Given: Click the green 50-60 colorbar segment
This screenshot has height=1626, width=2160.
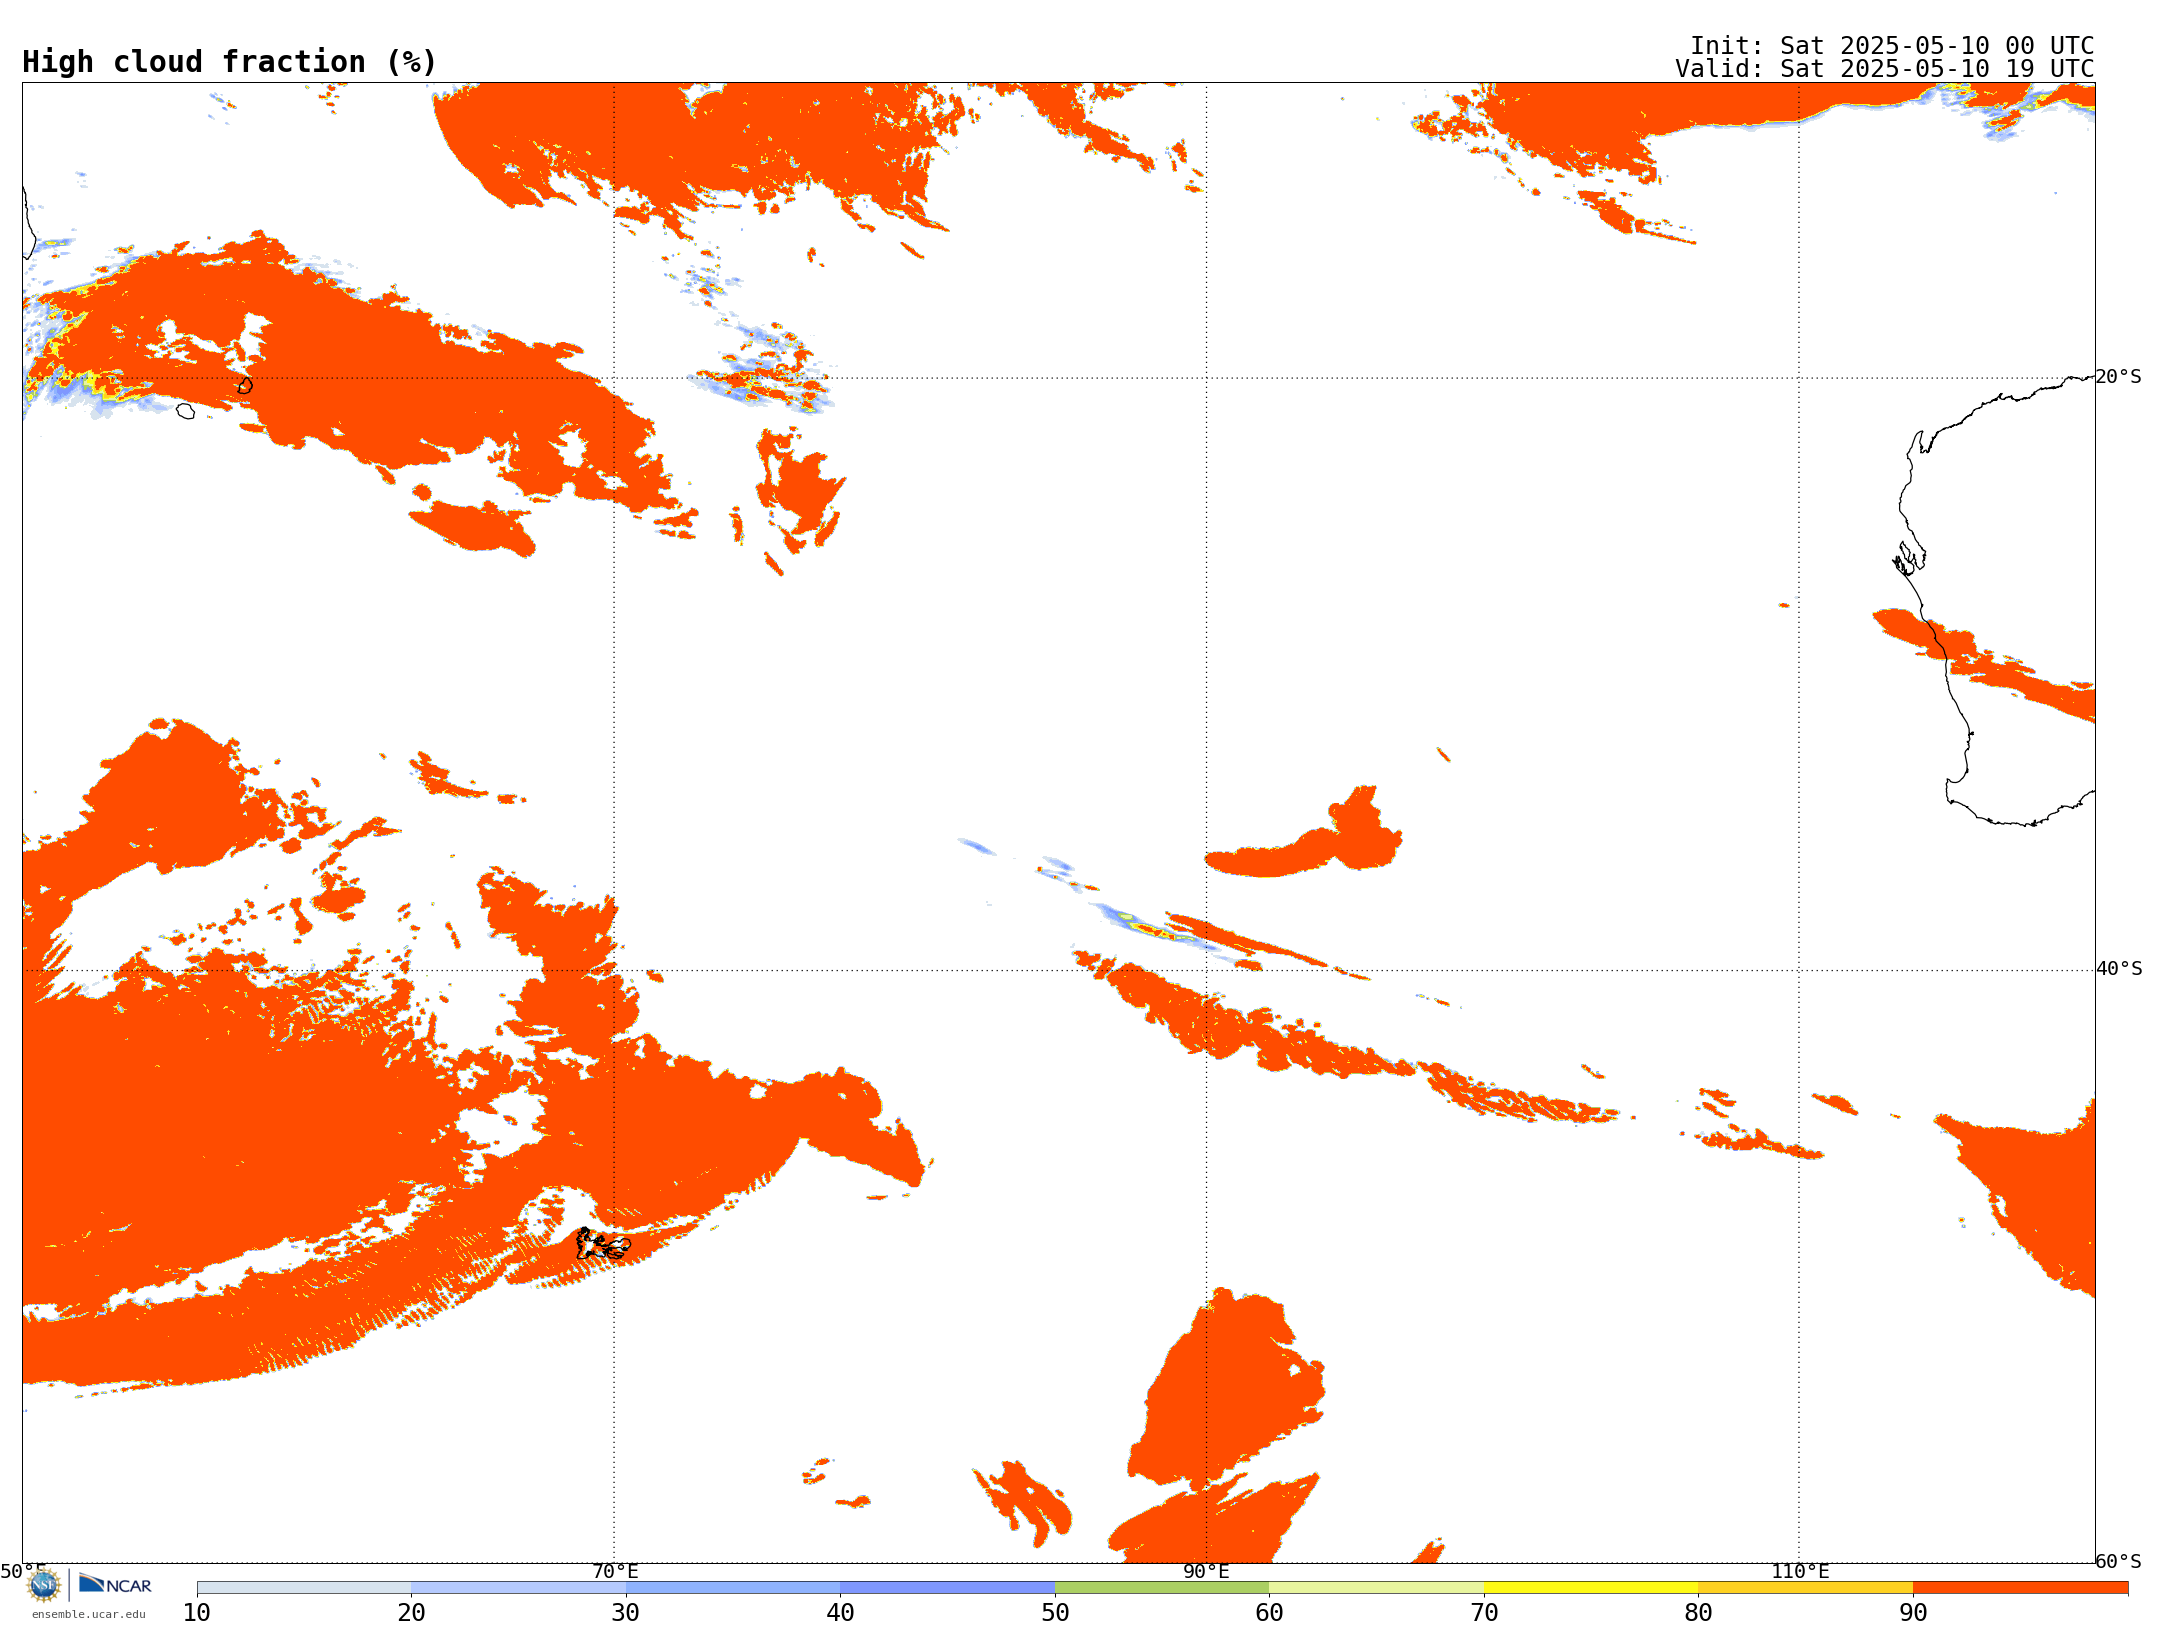Looking at the screenshot, I should coord(1162,1587).
